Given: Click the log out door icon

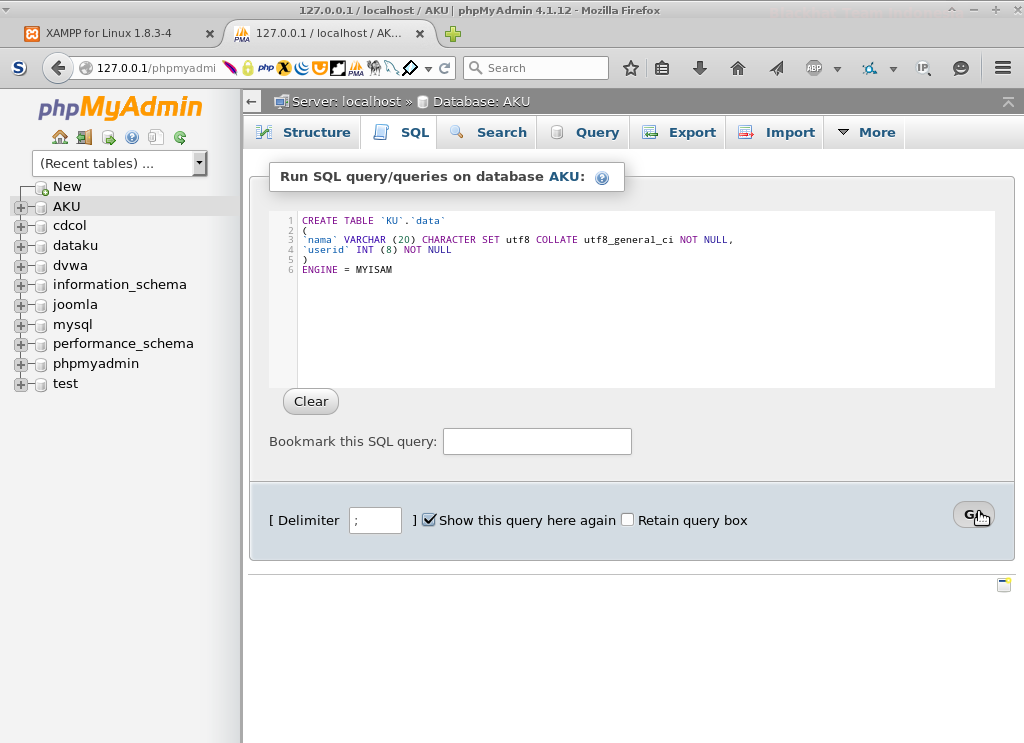Looking at the screenshot, I should click(x=84, y=137).
